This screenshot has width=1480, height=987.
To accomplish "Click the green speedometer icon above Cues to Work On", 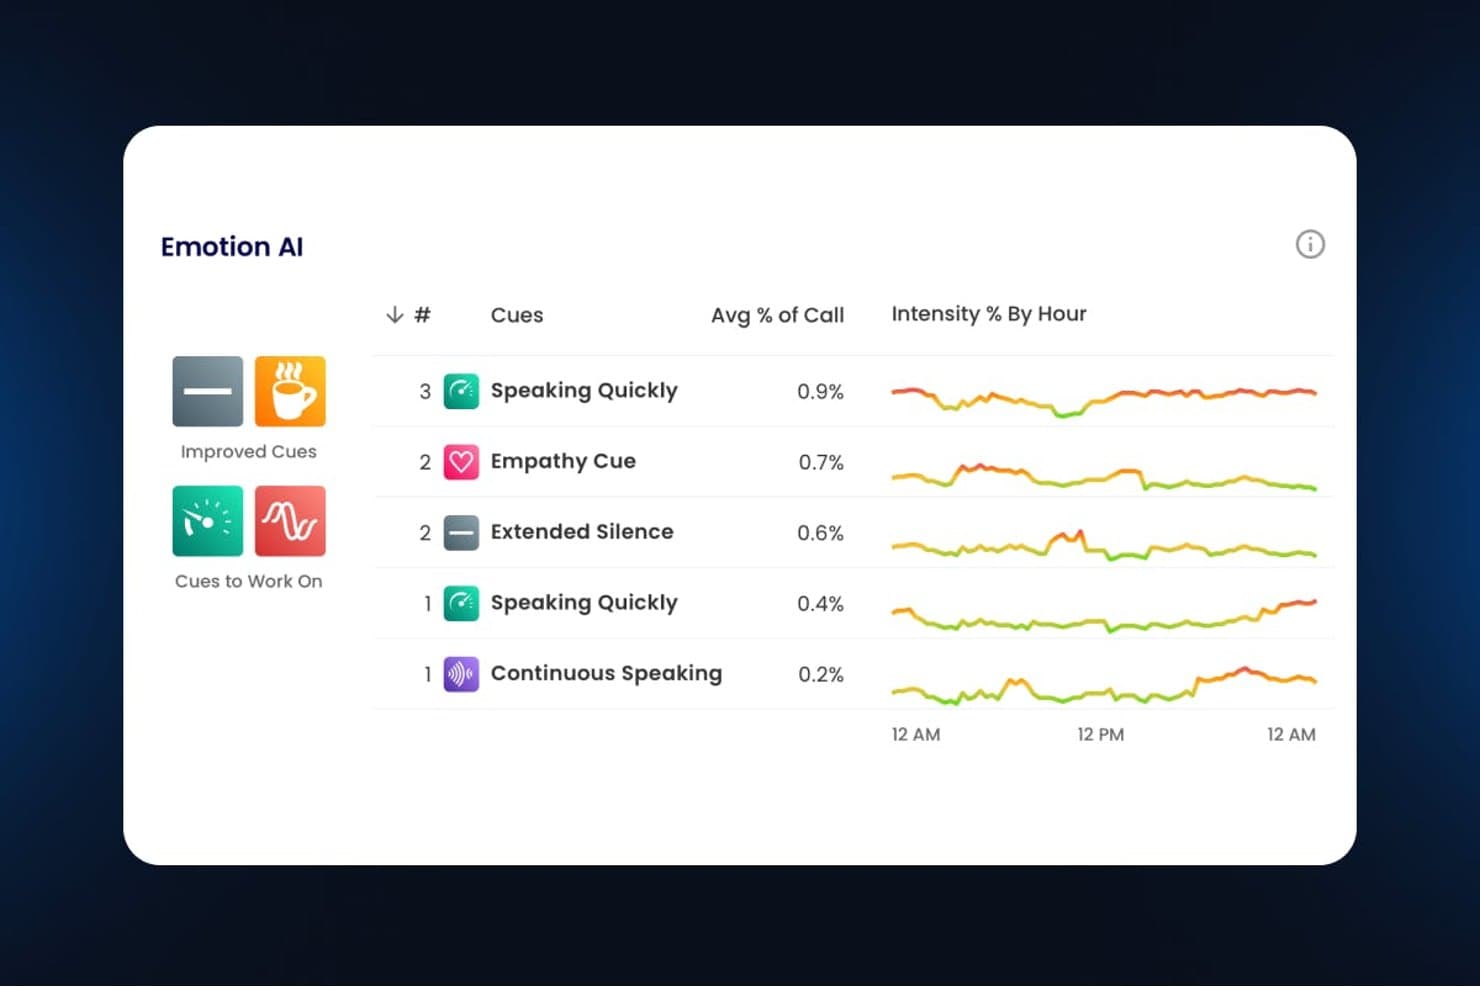I will [x=208, y=521].
